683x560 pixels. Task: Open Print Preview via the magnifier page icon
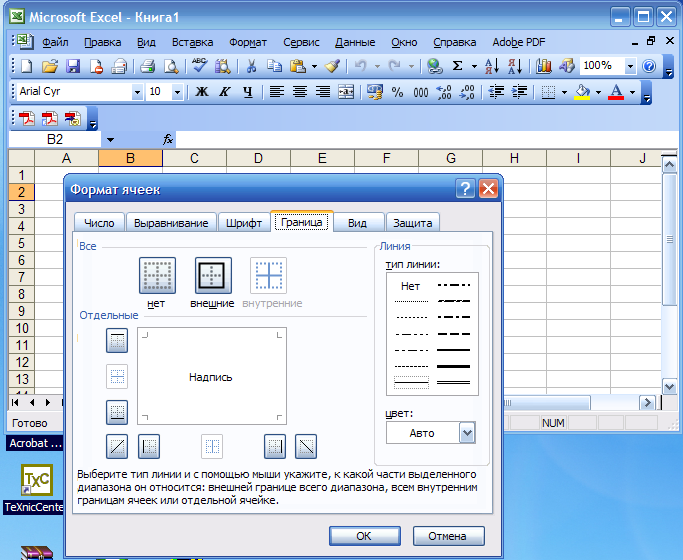[x=171, y=66]
